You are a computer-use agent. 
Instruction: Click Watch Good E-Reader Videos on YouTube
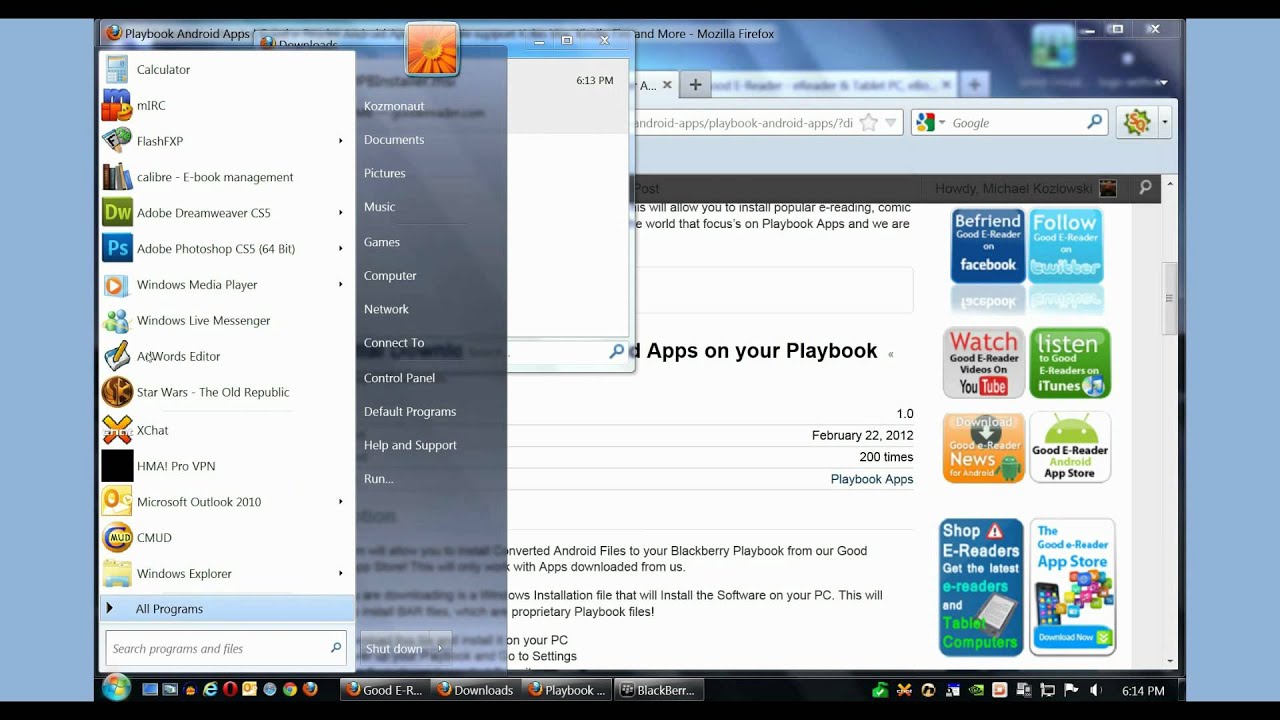984,363
